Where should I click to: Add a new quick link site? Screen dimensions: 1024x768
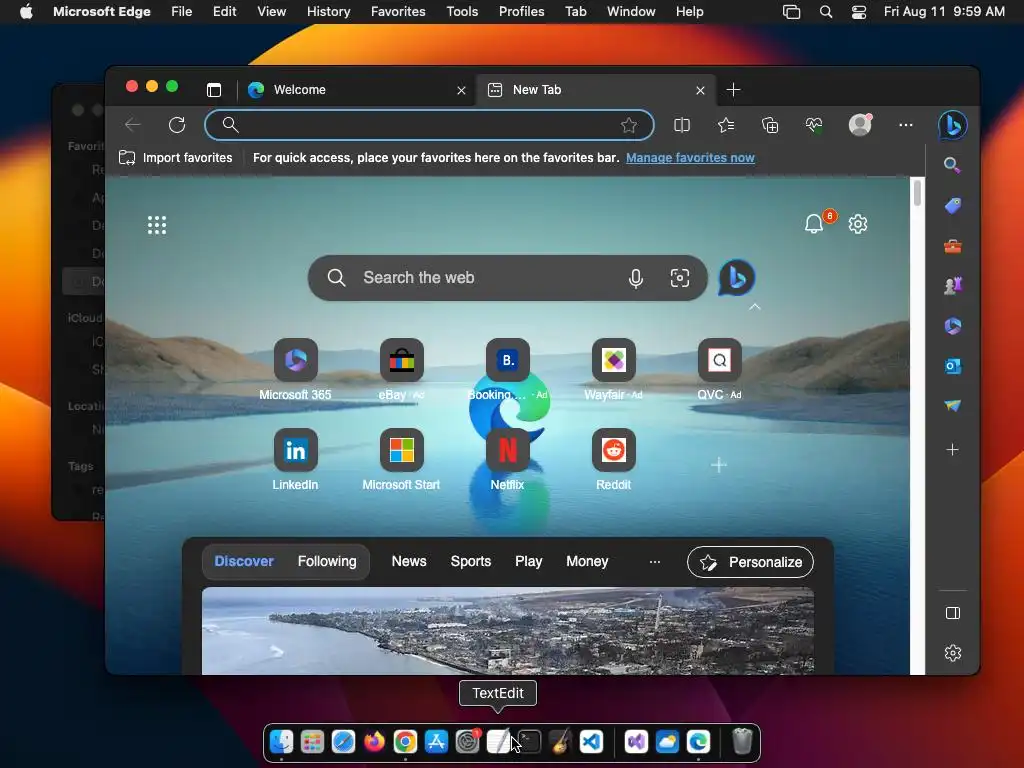click(719, 465)
